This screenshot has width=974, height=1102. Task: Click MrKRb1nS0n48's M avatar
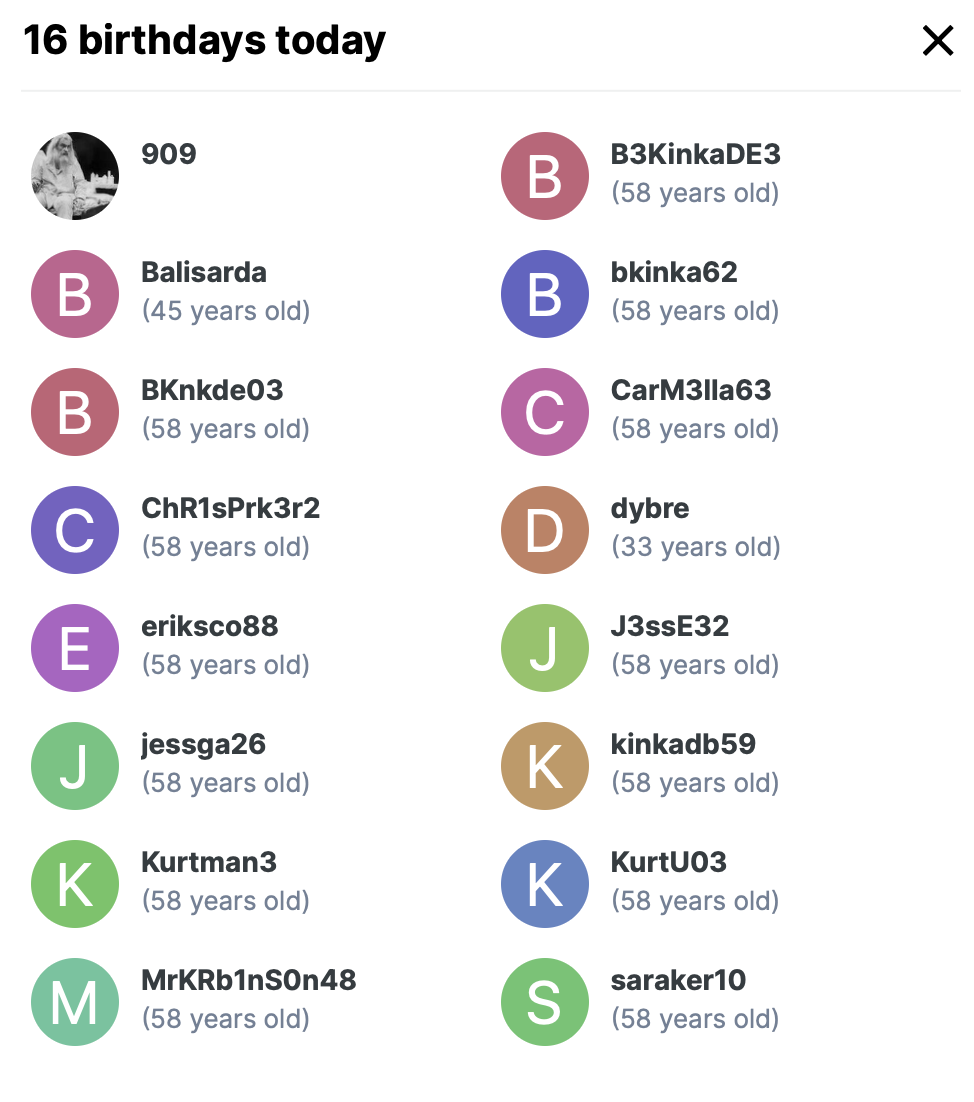coord(75,1002)
